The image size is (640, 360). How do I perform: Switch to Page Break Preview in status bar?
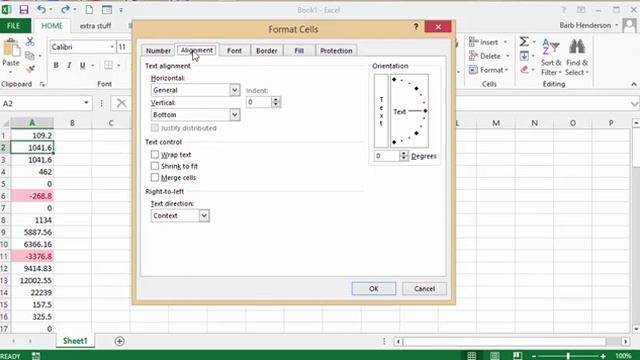pyautogui.click(x=518, y=356)
